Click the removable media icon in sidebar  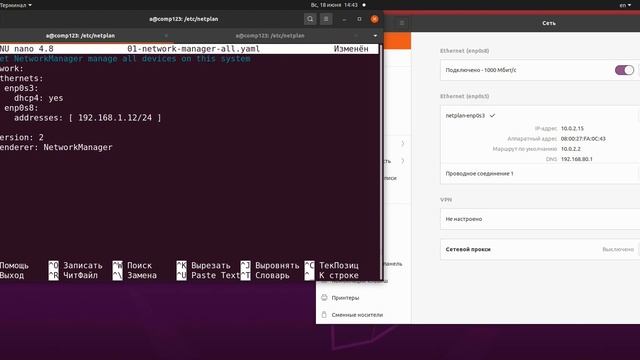[x=324, y=315]
